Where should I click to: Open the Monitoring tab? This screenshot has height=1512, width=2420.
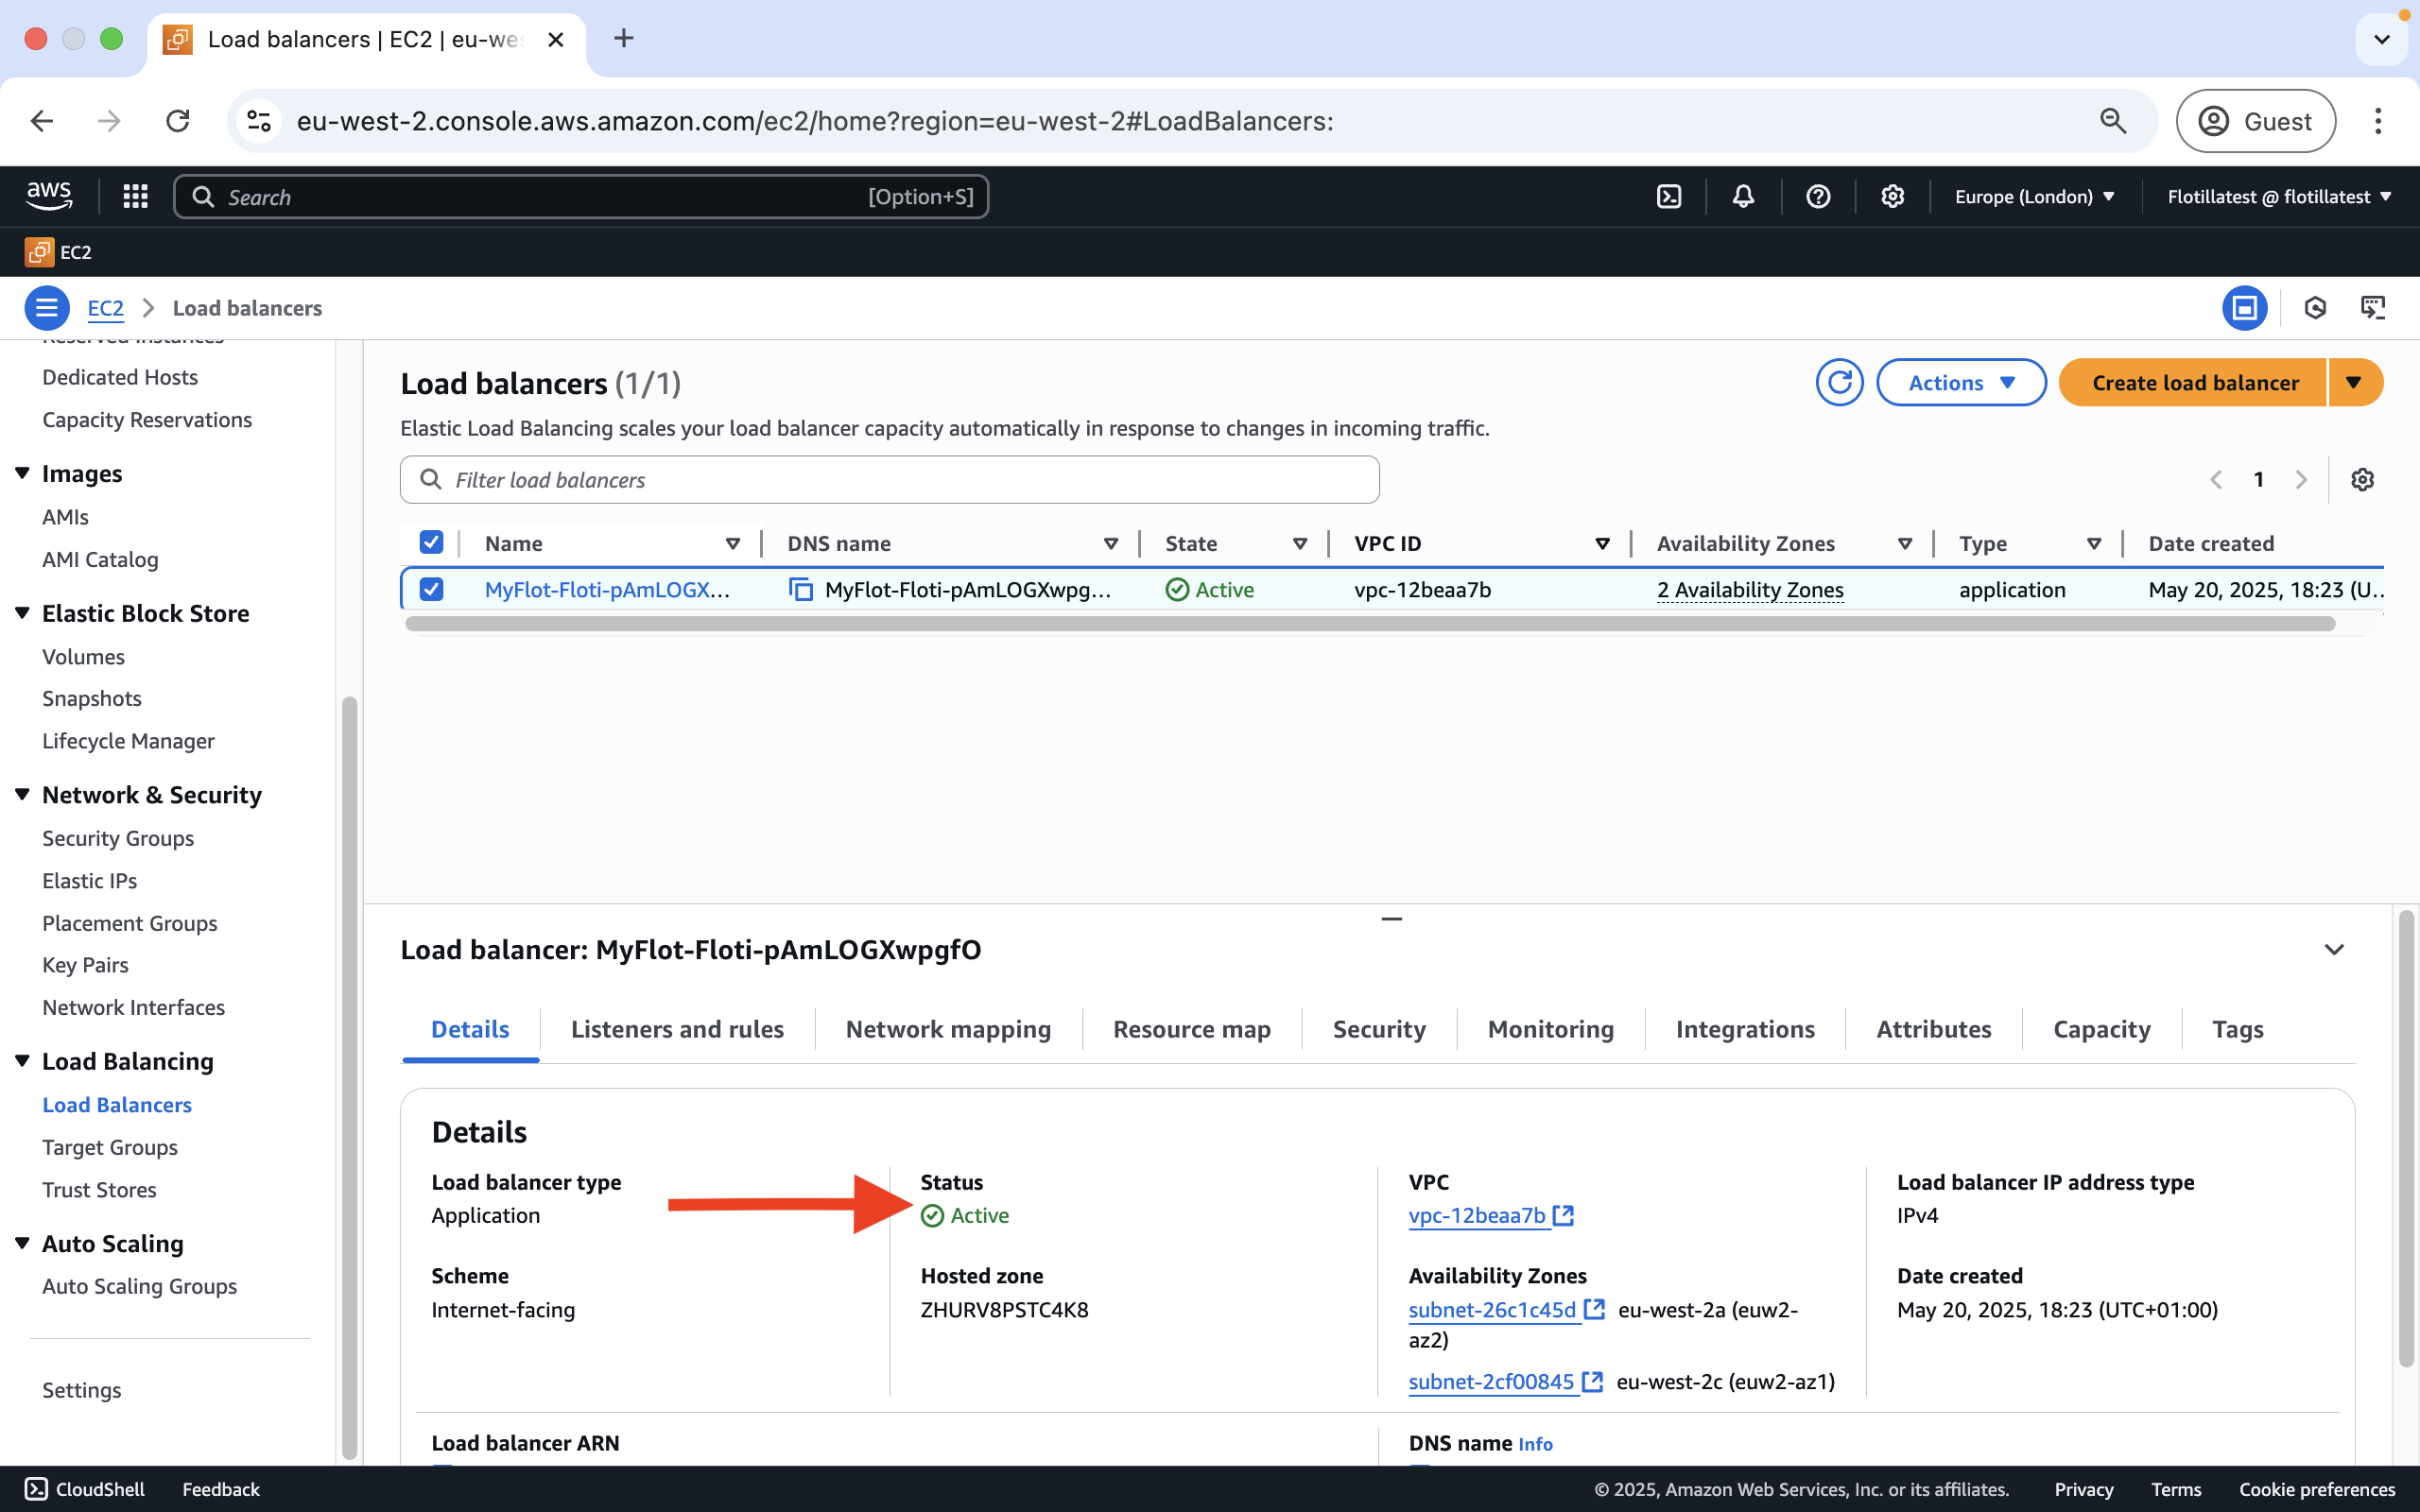click(x=1550, y=1029)
